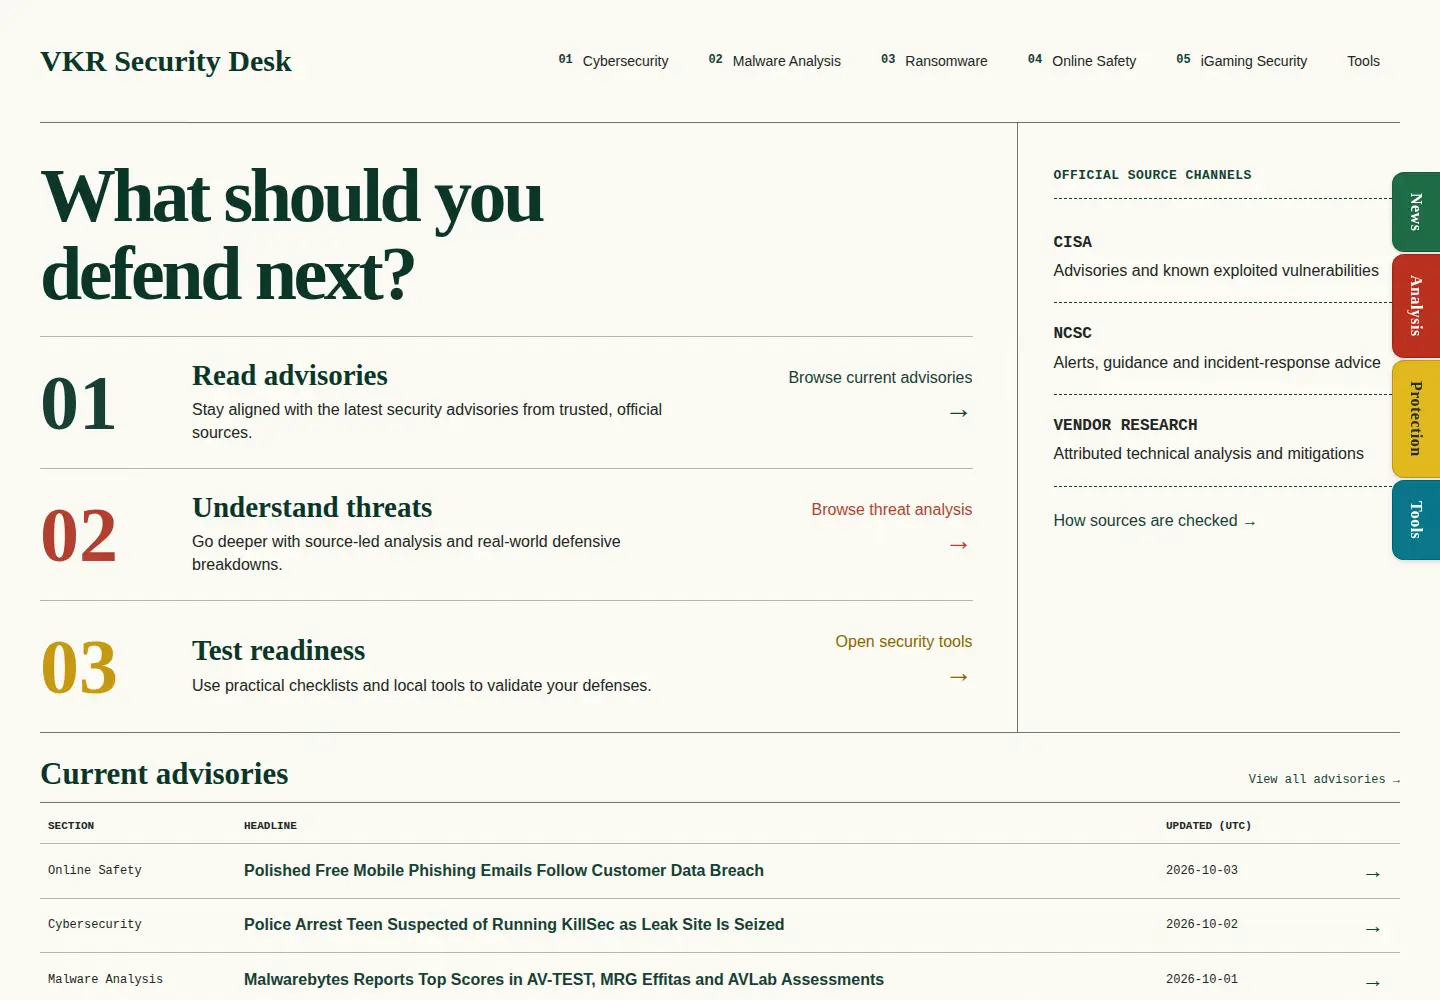This screenshot has width=1440, height=1000.
Task: Open the Test readiness heading
Action: (278, 651)
